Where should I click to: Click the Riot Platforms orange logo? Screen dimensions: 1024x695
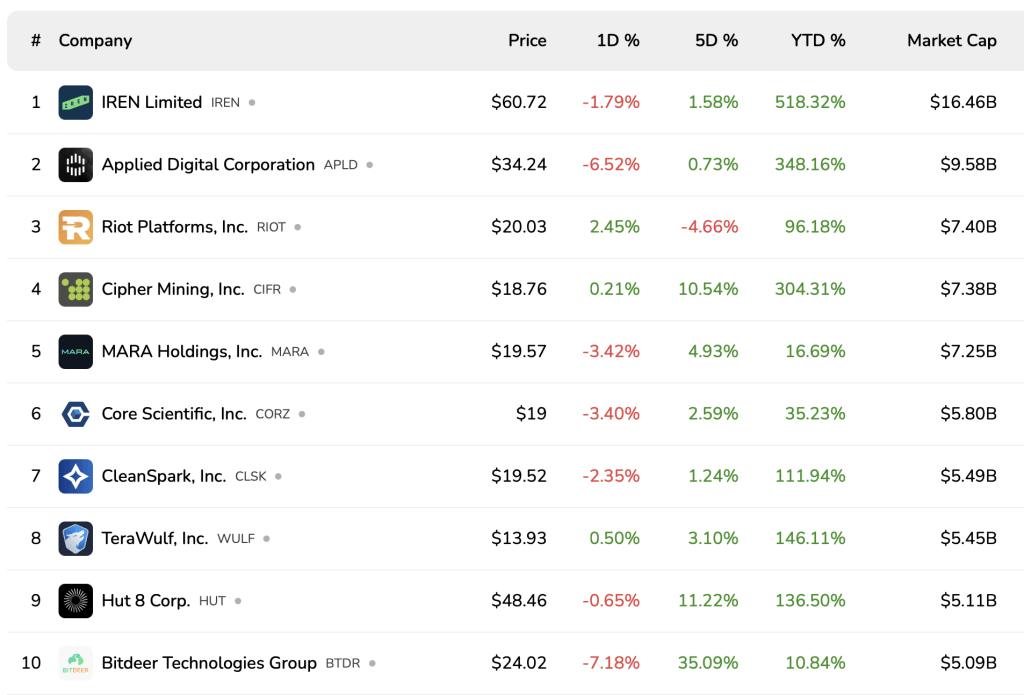pos(76,227)
